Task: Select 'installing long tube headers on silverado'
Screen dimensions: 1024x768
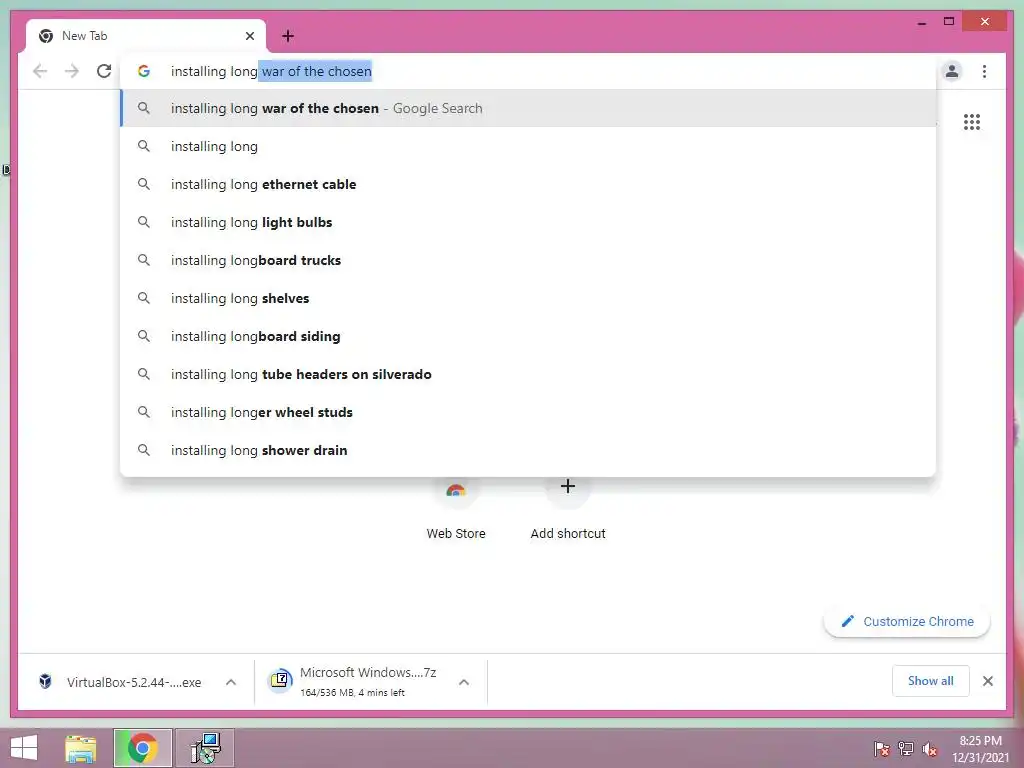Action: click(528, 374)
